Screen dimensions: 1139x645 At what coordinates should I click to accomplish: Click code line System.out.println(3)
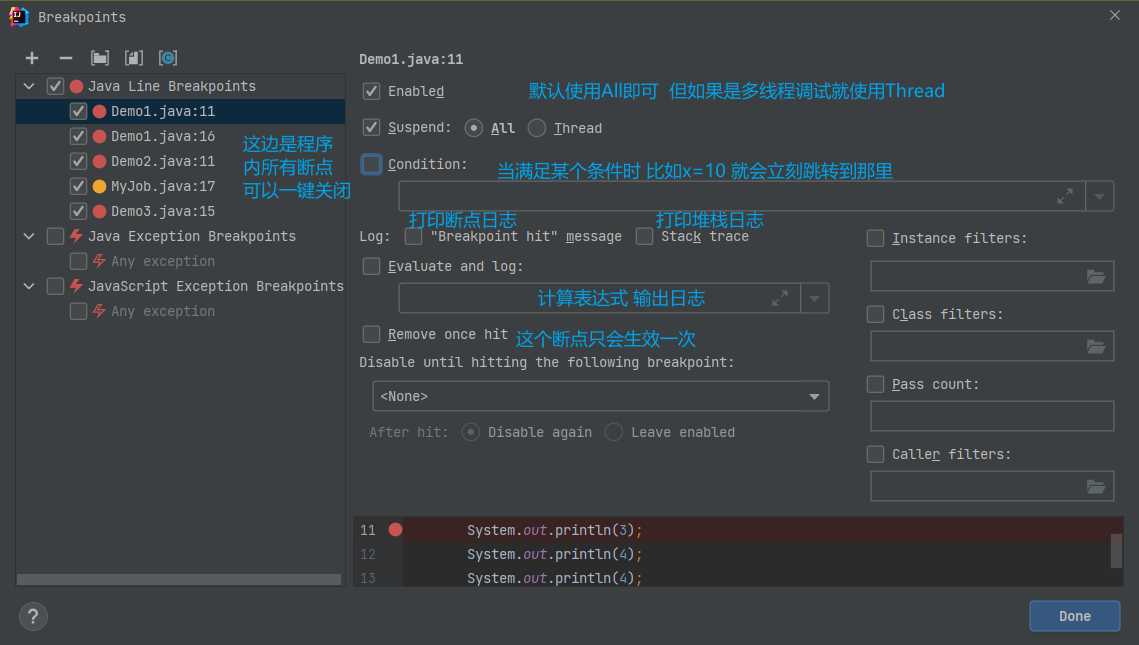(x=554, y=530)
